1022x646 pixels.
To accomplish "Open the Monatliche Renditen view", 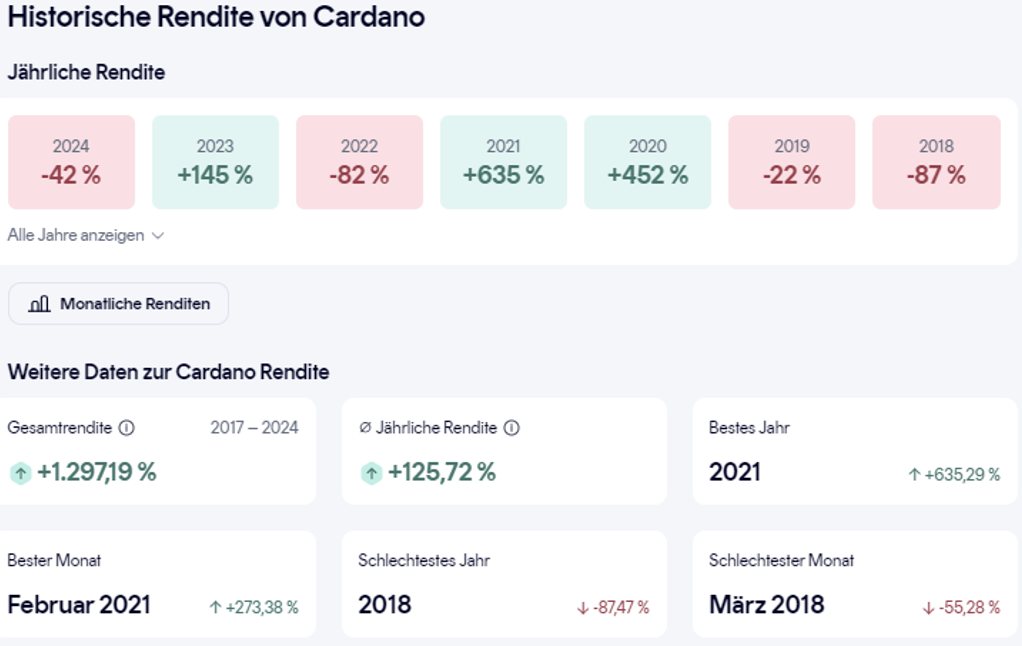I will coord(119,304).
